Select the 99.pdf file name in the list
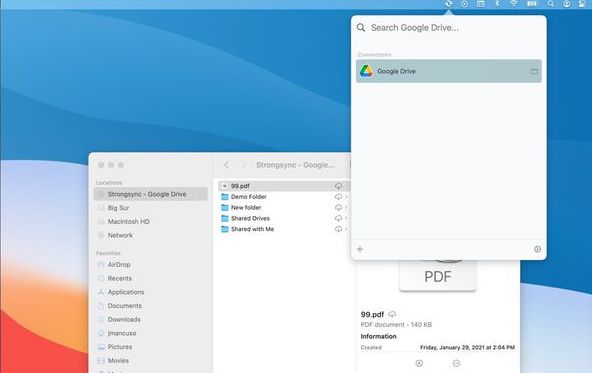 pyautogui.click(x=240, y=186)
